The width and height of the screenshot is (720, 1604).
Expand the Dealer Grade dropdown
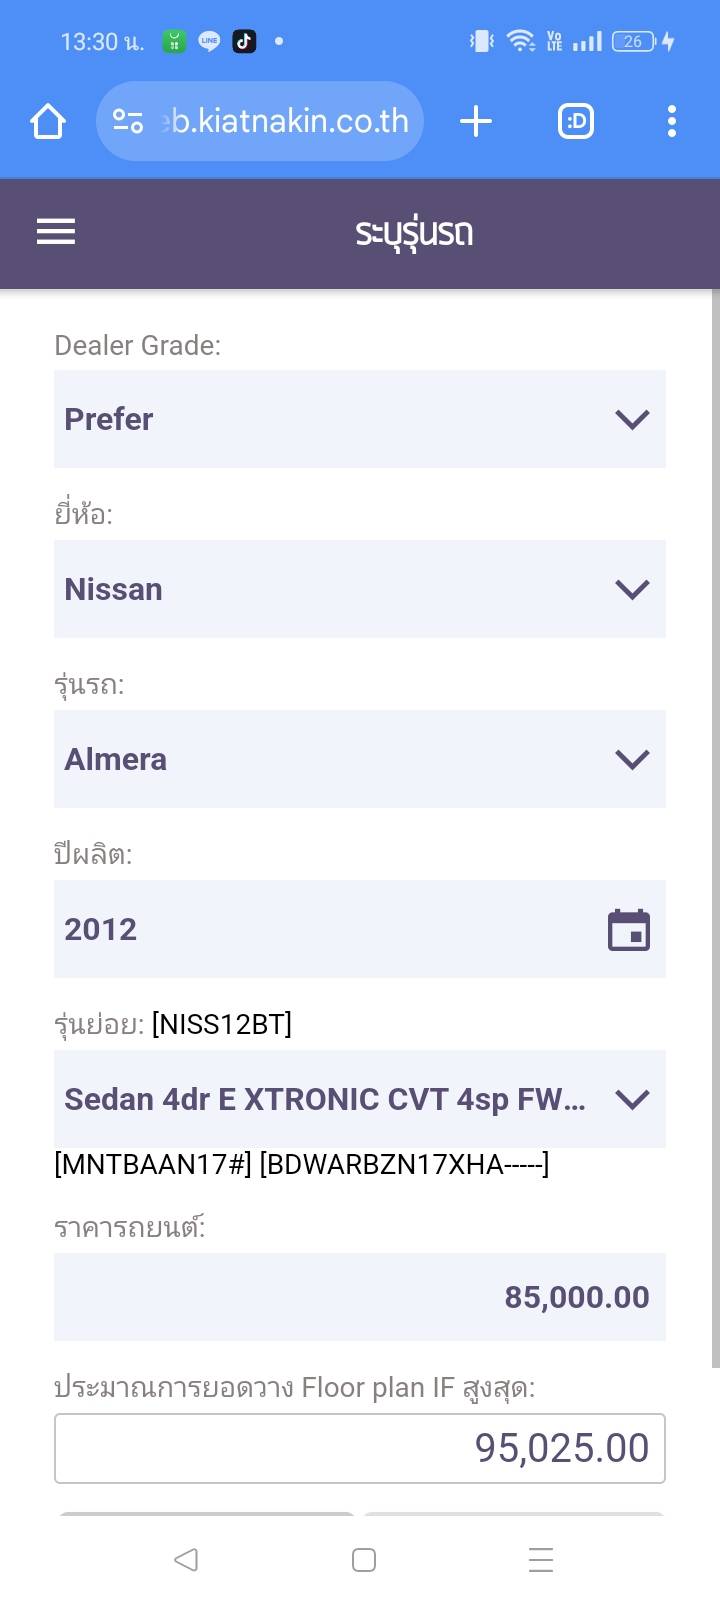point(359,419)
